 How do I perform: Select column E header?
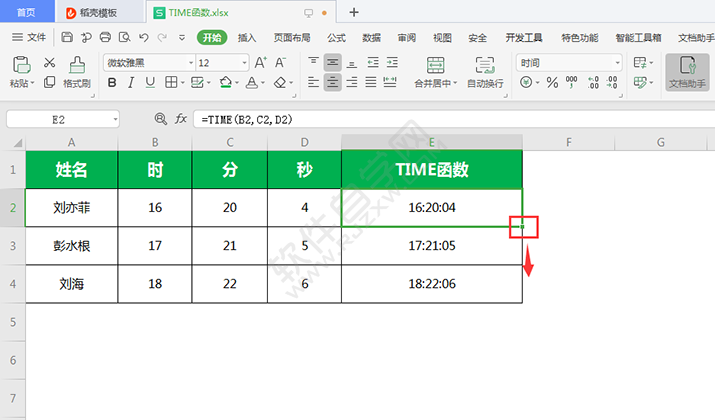click(x=432, y=142)
